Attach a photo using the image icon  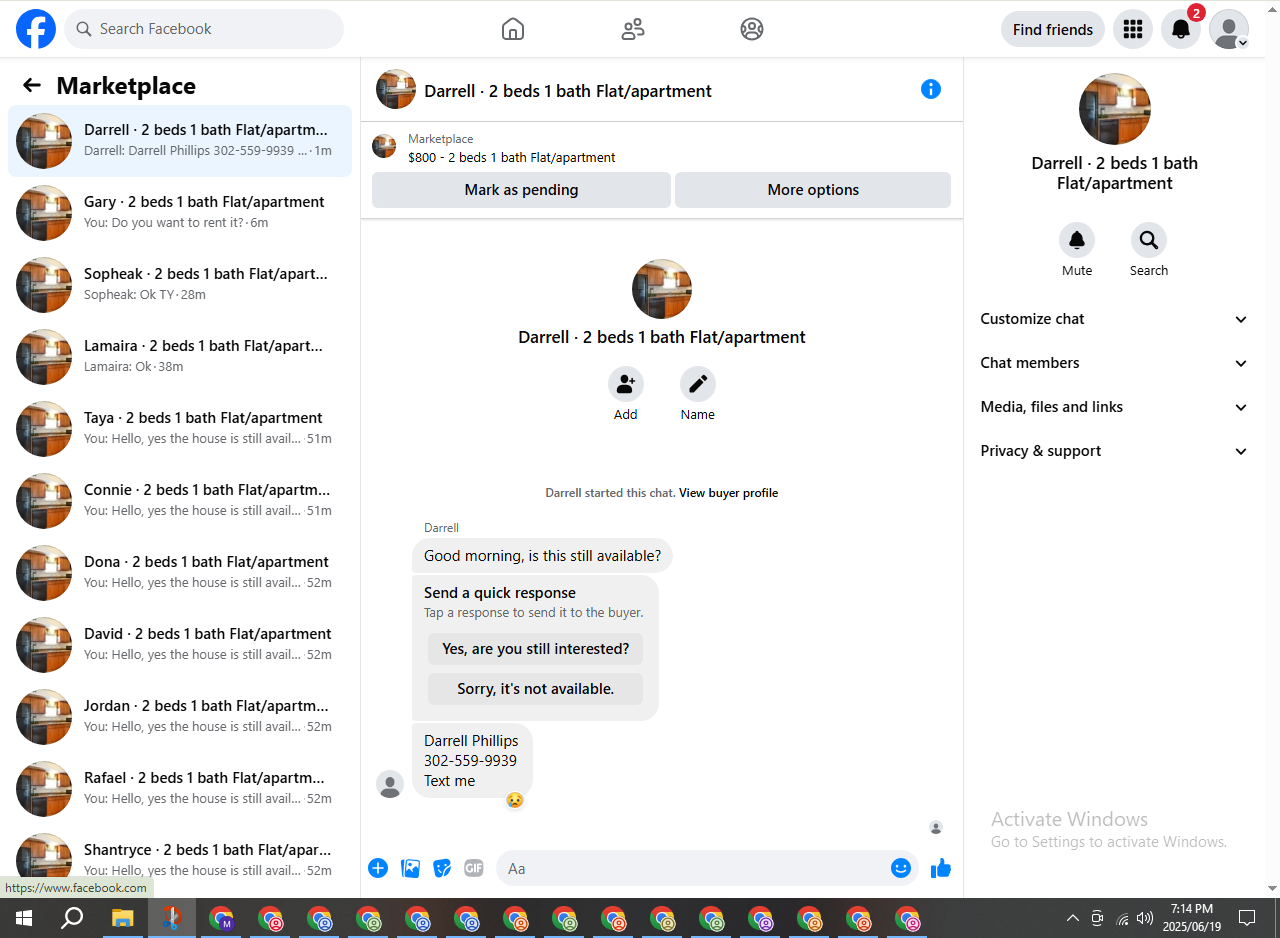(x=410, y=868)
